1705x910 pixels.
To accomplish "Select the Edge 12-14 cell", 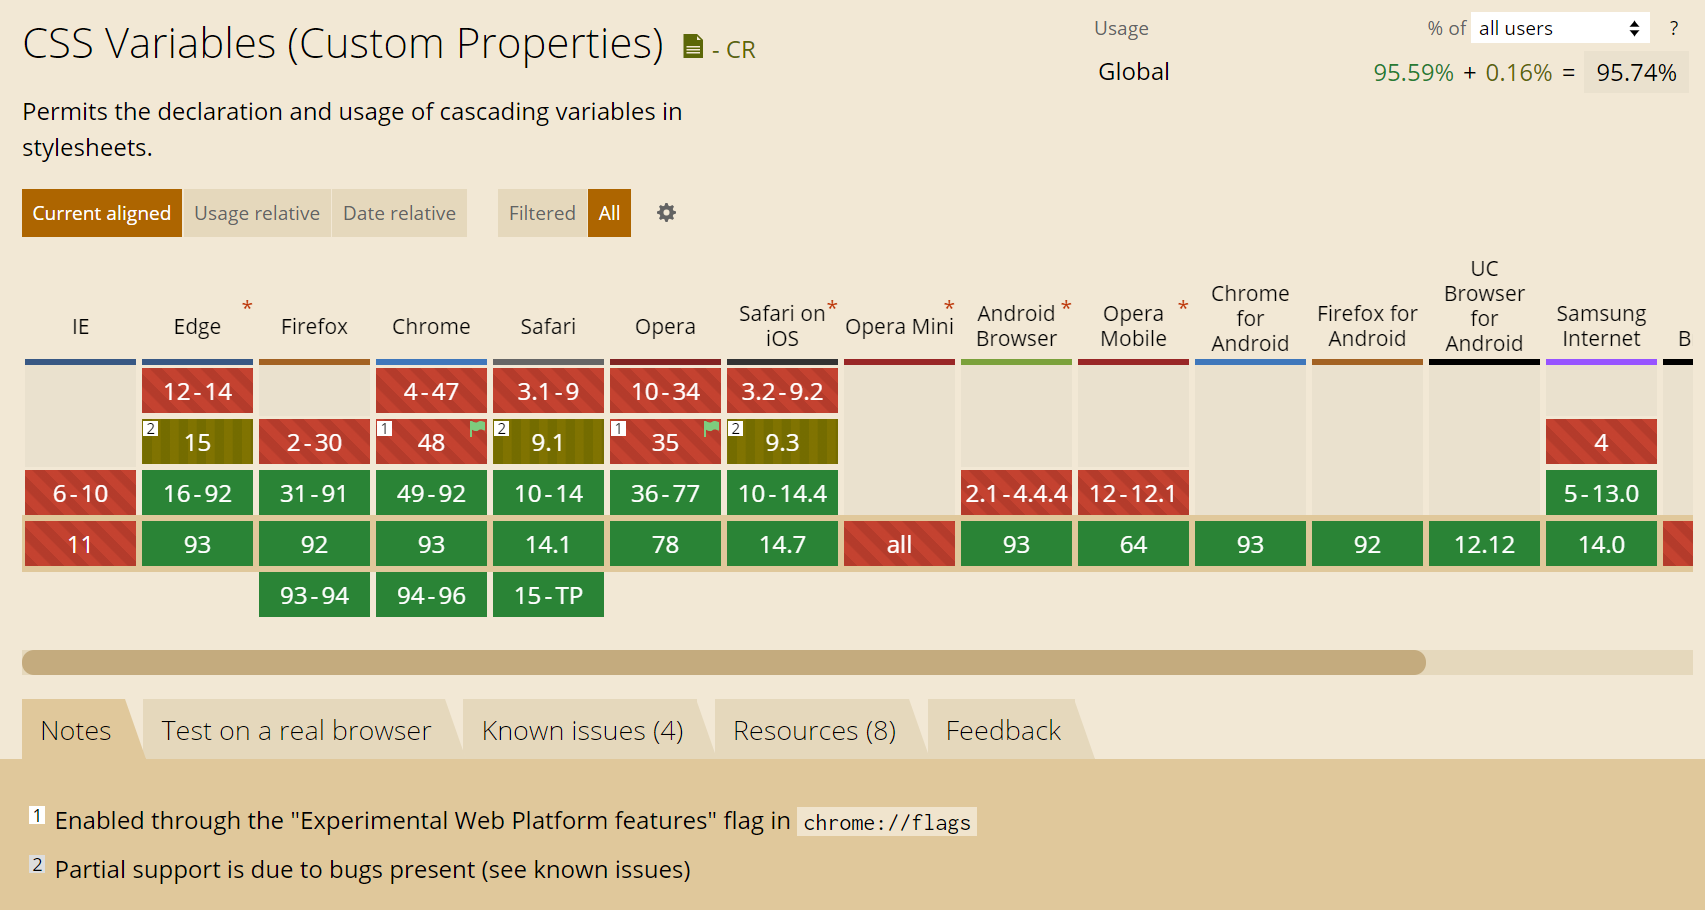I will pos(197,391).
